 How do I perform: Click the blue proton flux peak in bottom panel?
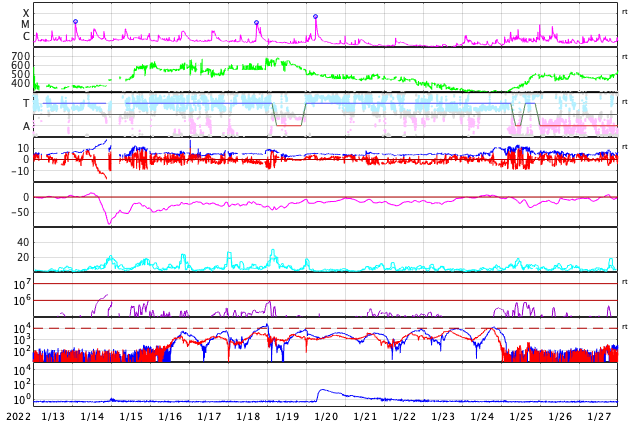click(322, 390)
